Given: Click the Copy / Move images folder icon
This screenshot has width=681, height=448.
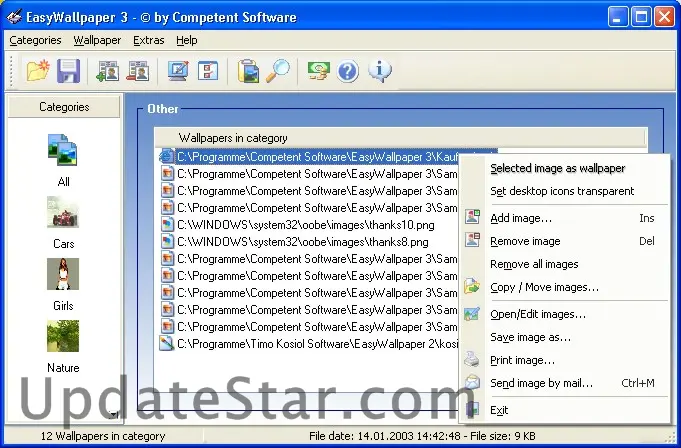Looking at the screenshot, I should pos(472,286).
